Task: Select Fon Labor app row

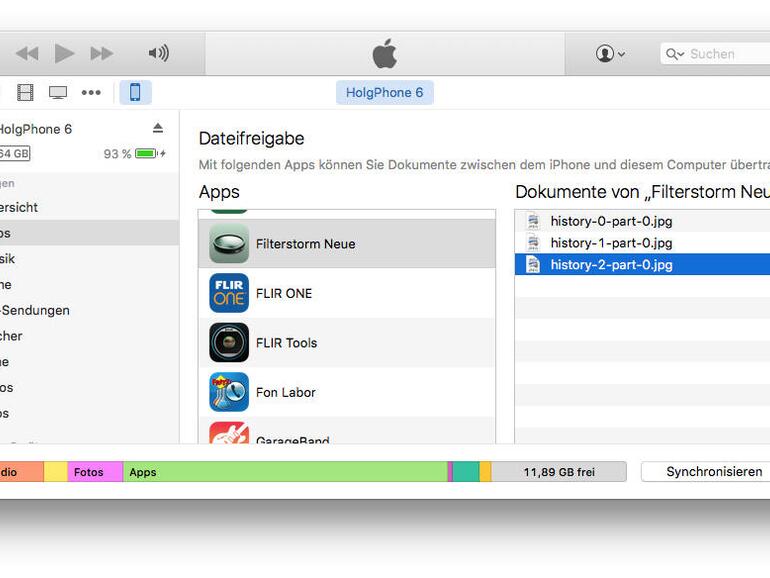Action: tap(347, 392)
